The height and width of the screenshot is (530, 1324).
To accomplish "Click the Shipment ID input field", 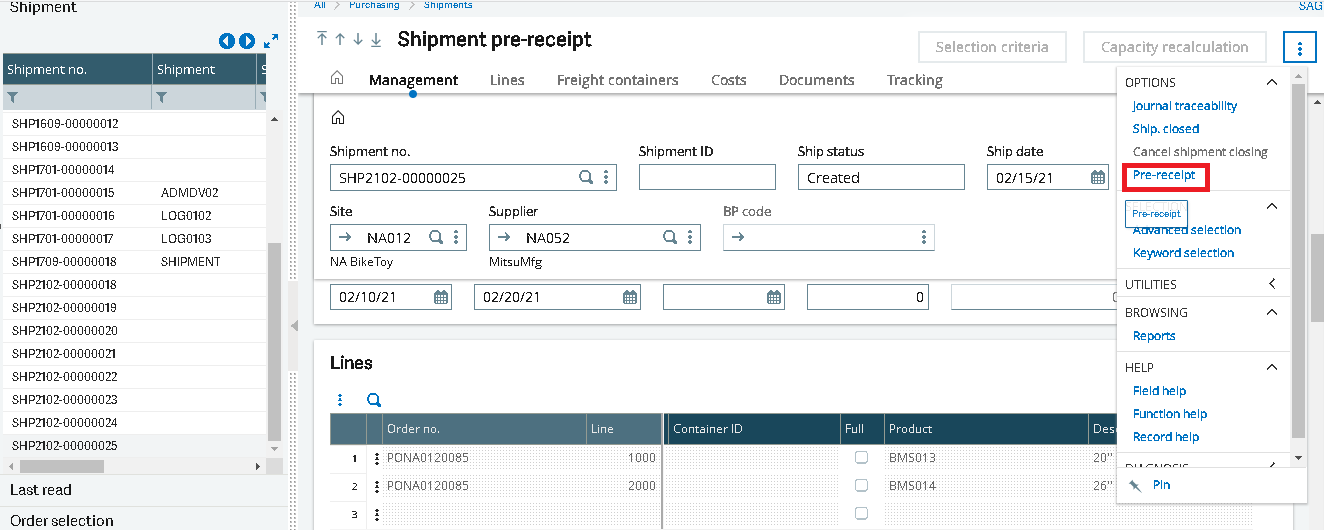I will [x=707, y=178].
